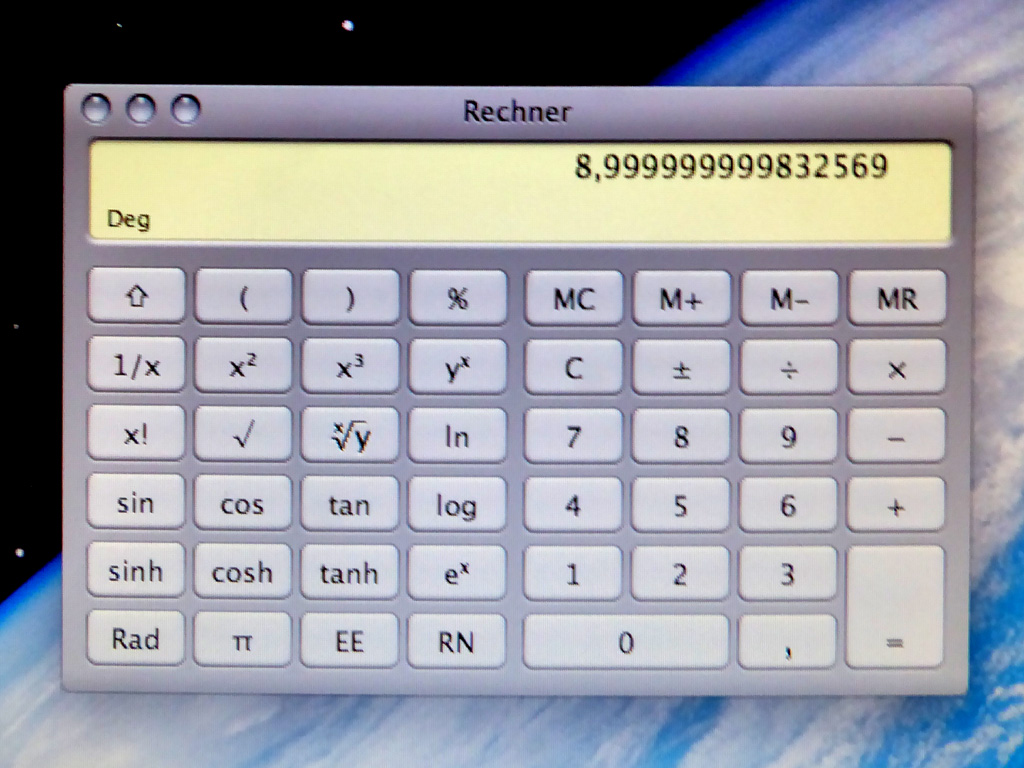The width and height of the screenshot is (1024, 768).
Task: Click the Deg mode indicator in display
Action: pos(129,219)
